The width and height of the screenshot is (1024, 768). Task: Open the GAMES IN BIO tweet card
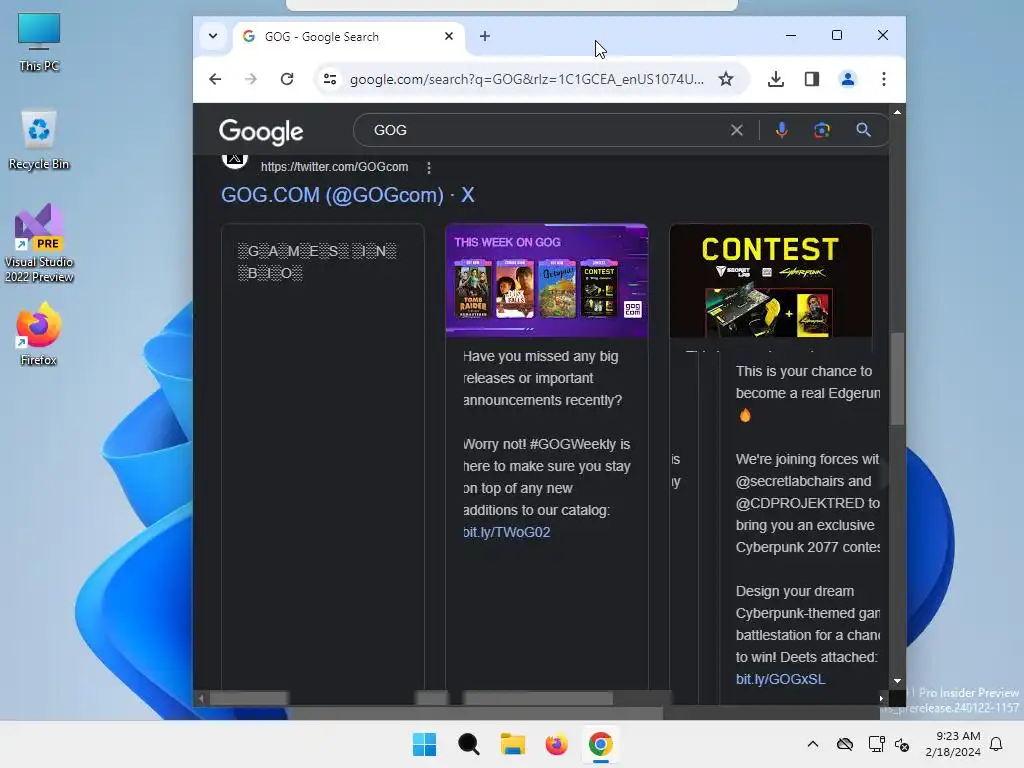click(x=323, y=457)
